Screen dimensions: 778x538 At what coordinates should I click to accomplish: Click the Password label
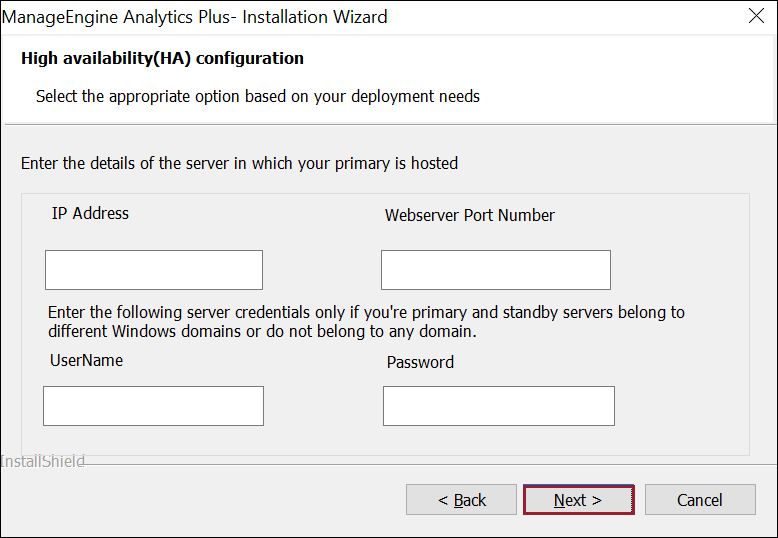click(420, 362)
